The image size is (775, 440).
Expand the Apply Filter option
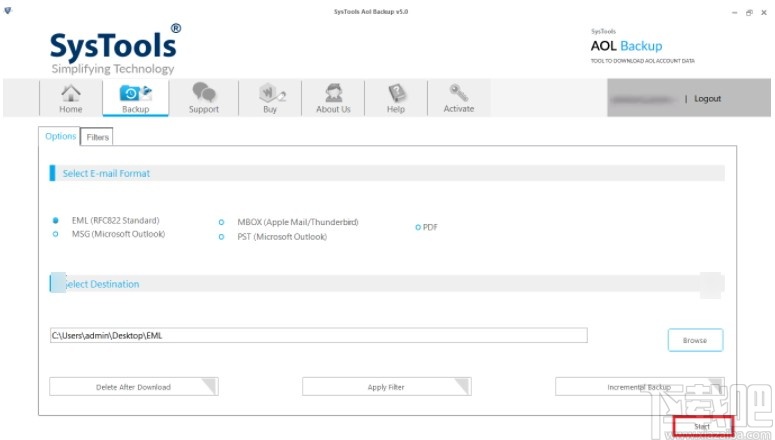[387, 387]
